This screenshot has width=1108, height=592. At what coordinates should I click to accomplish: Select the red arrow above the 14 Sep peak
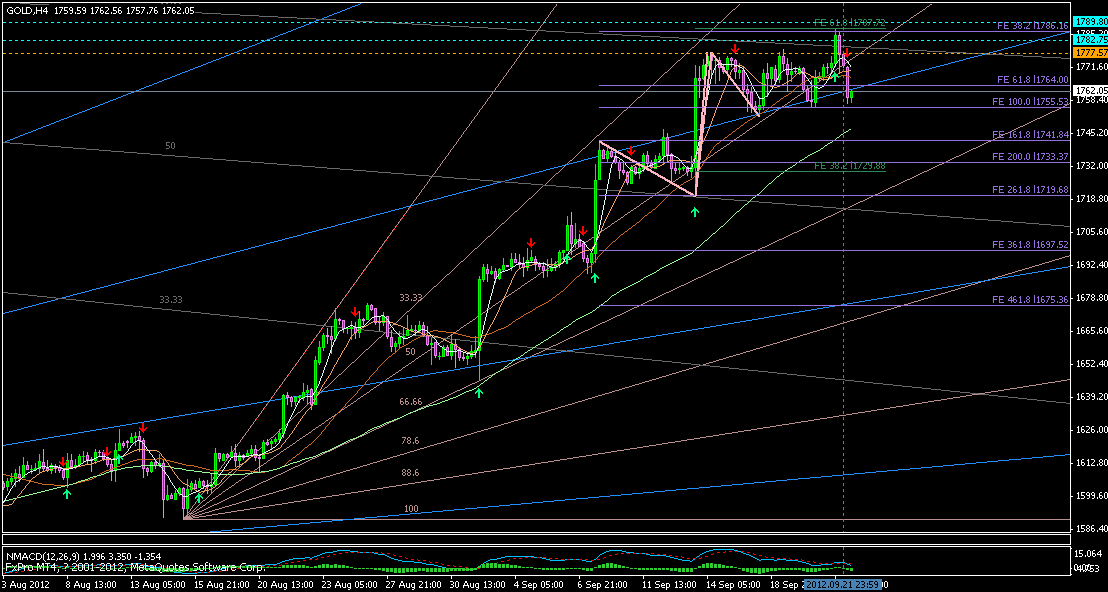(x=735, y=49)
